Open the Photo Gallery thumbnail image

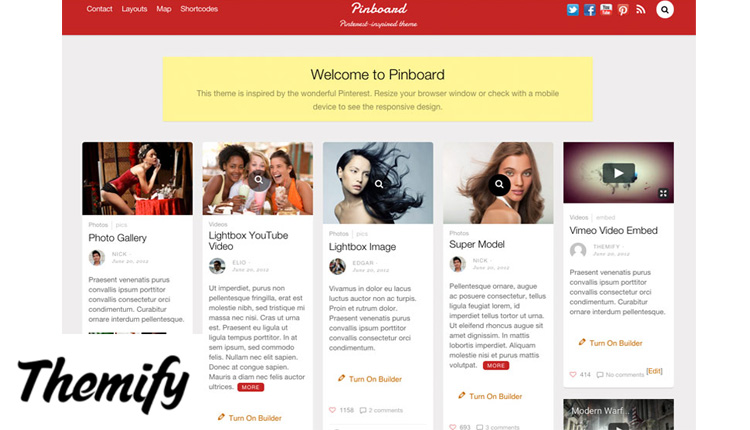[138, 178]
